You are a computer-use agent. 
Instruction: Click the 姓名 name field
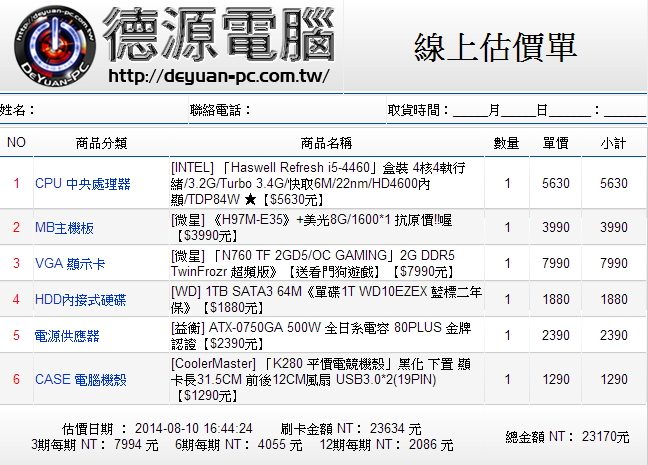94,110
